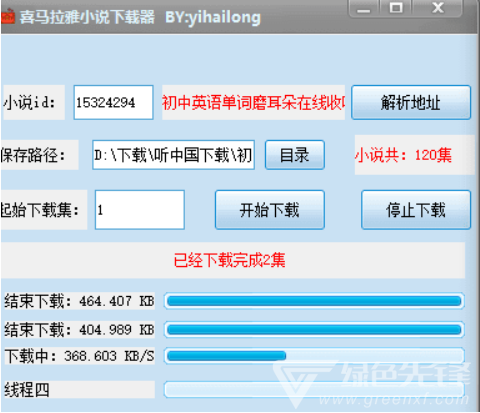Click the red app icon in title bar

(7, 17)
